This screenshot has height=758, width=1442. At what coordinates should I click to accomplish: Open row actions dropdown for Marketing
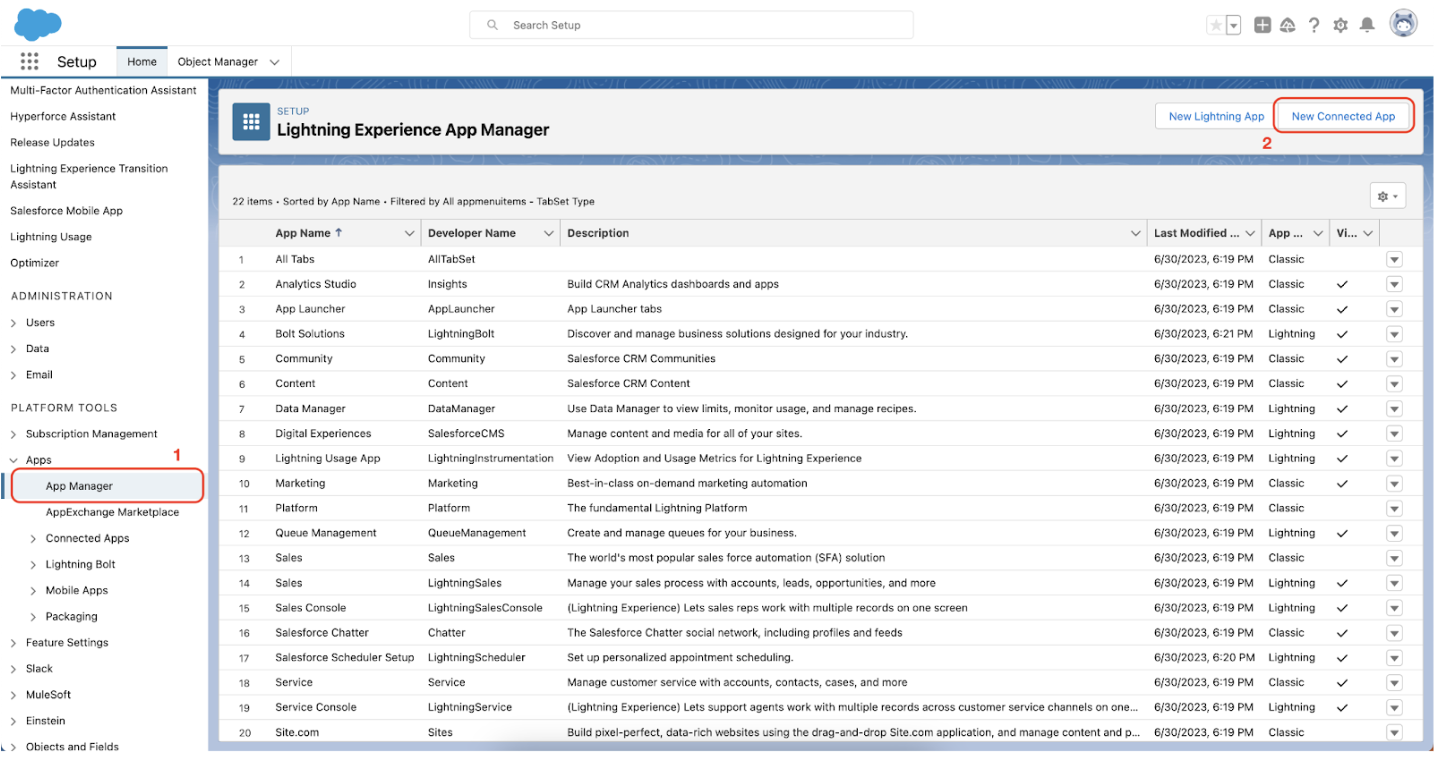[1394, 483]
